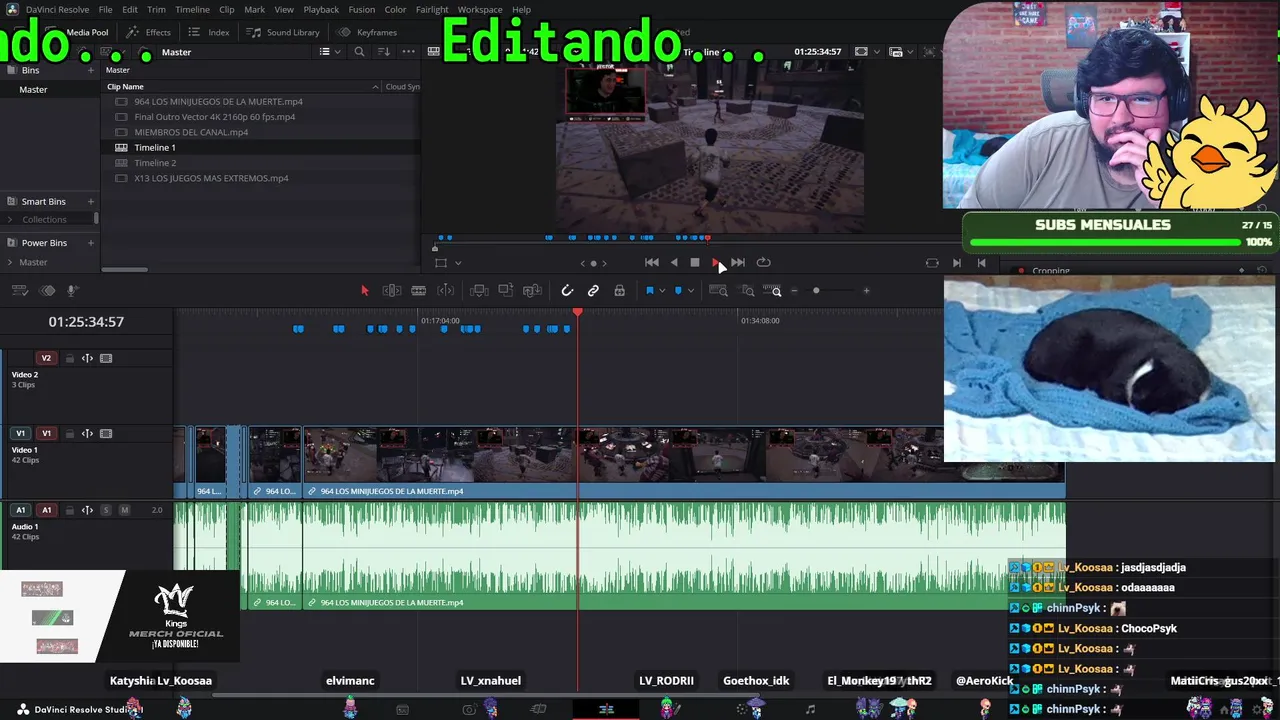1280x720 pixels.
Task: Lock the Video 2 track
Action: pyautogui.click(x=69, y=358)
